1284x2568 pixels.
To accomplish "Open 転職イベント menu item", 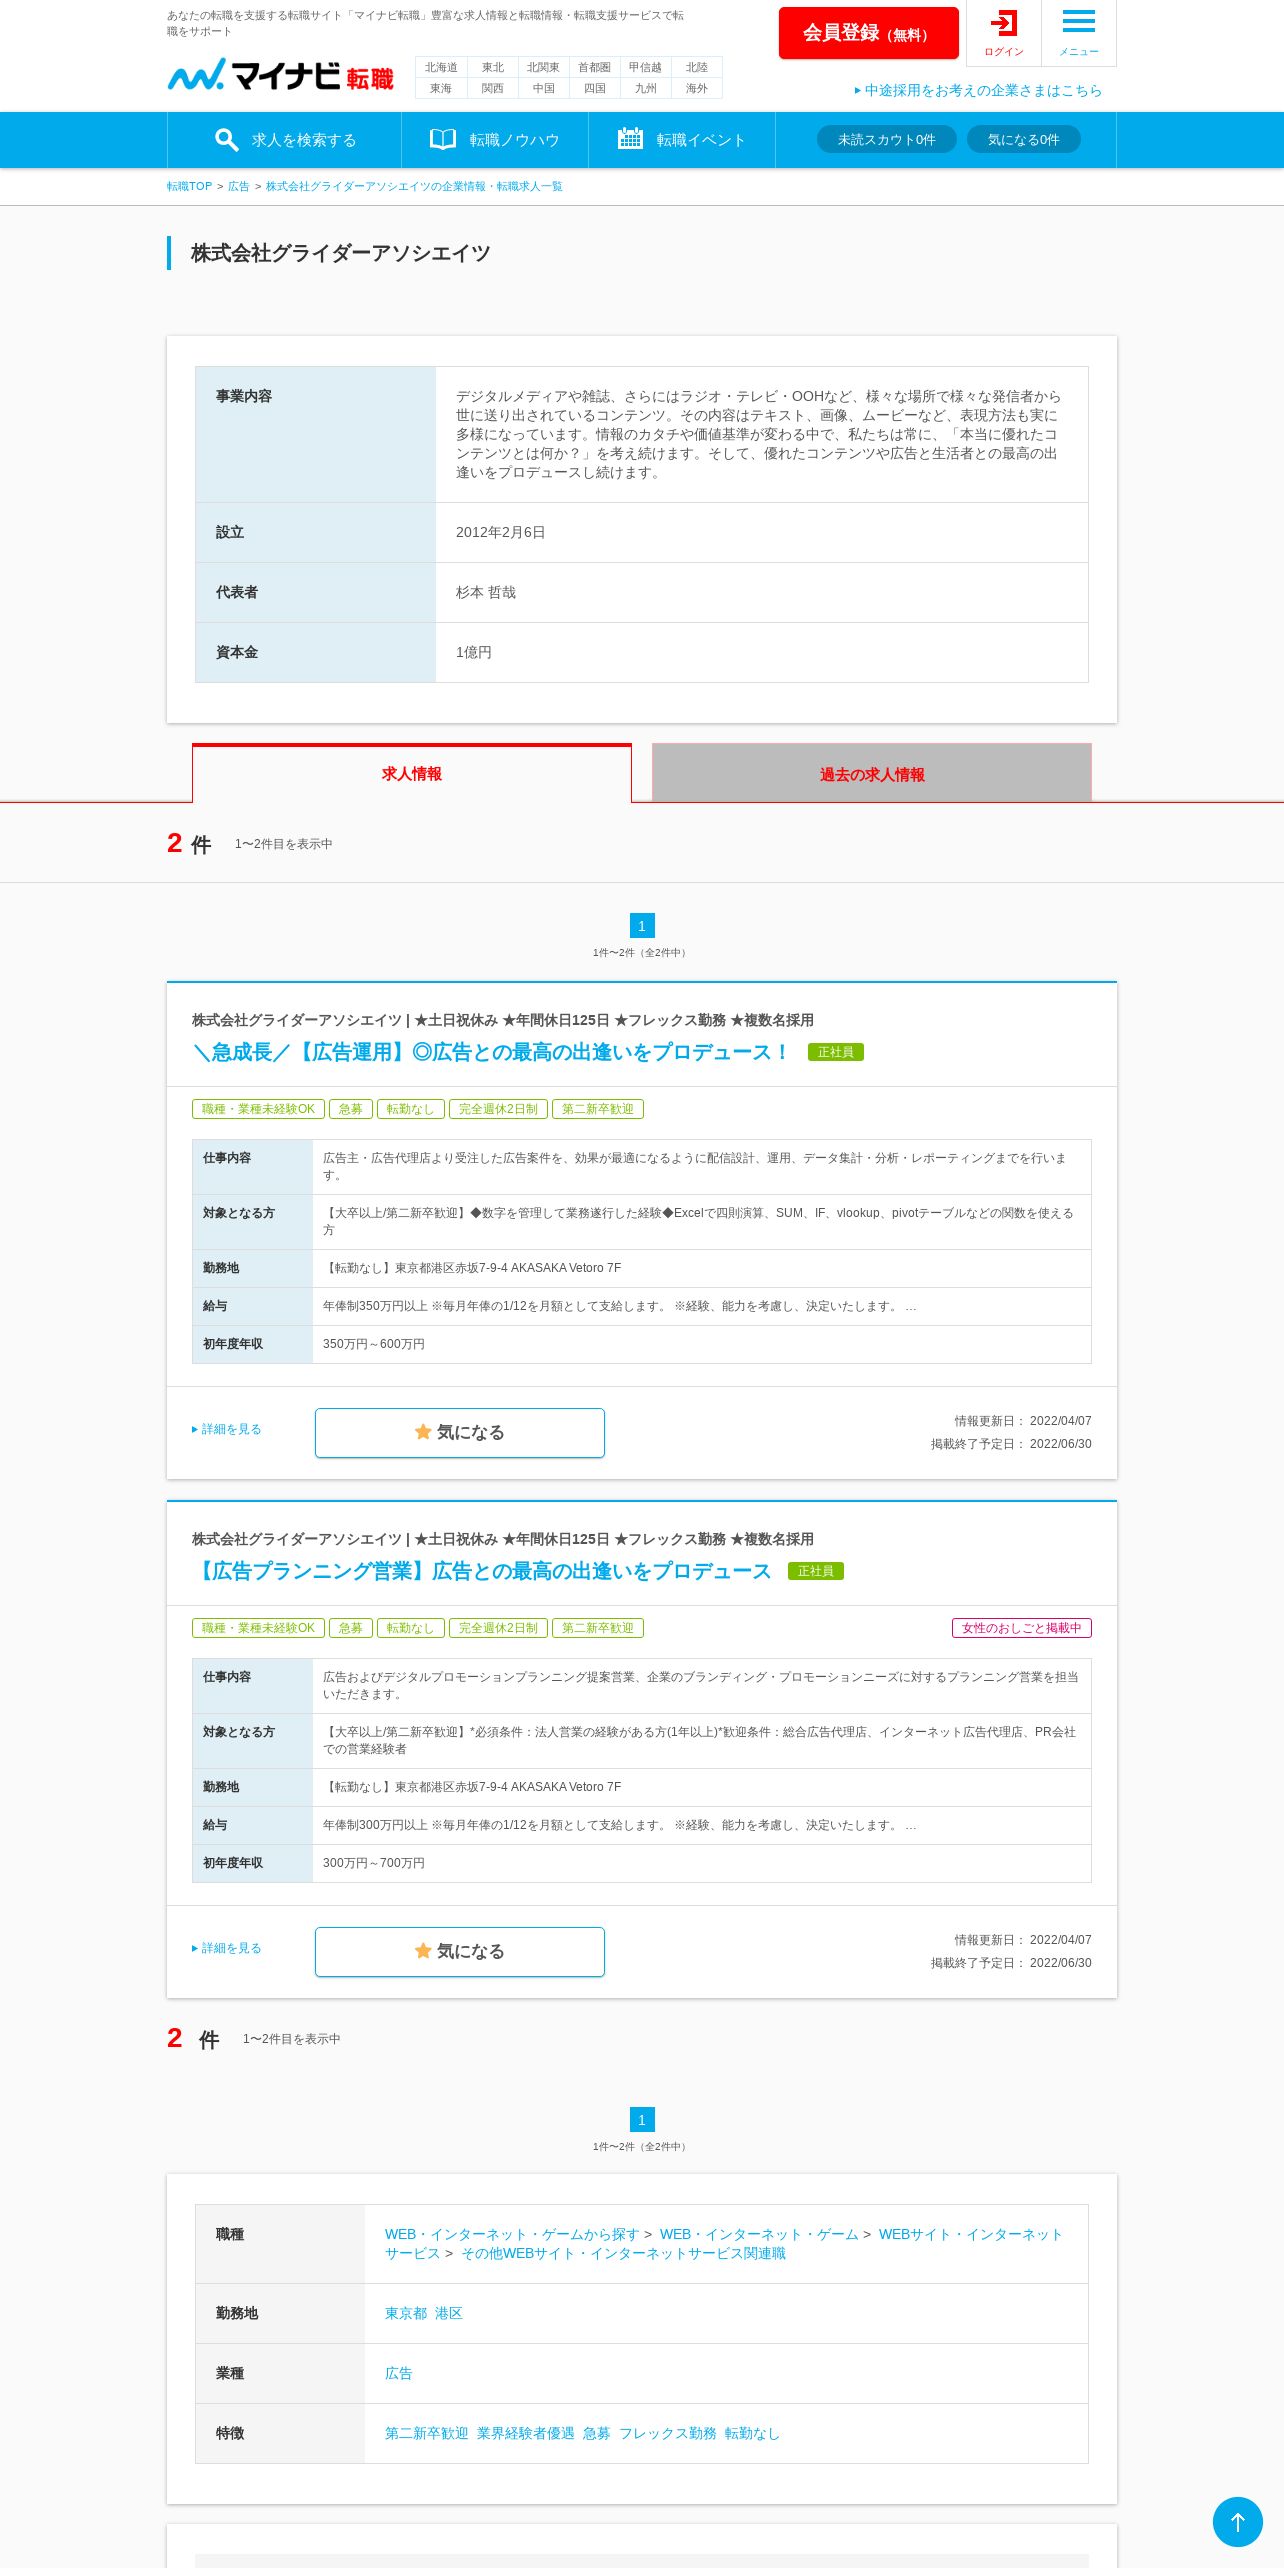I will tap(682, 140).
